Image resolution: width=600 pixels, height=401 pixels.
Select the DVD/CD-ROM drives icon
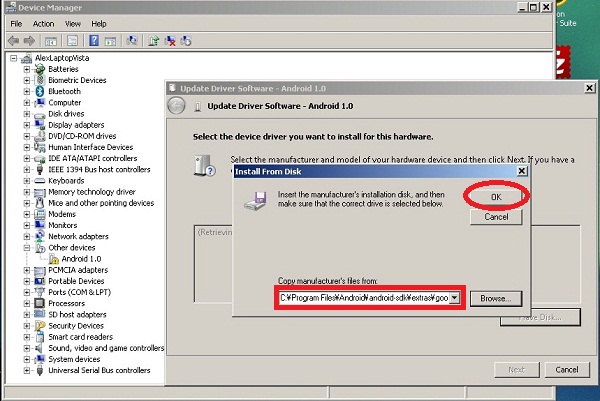[40, 136]
